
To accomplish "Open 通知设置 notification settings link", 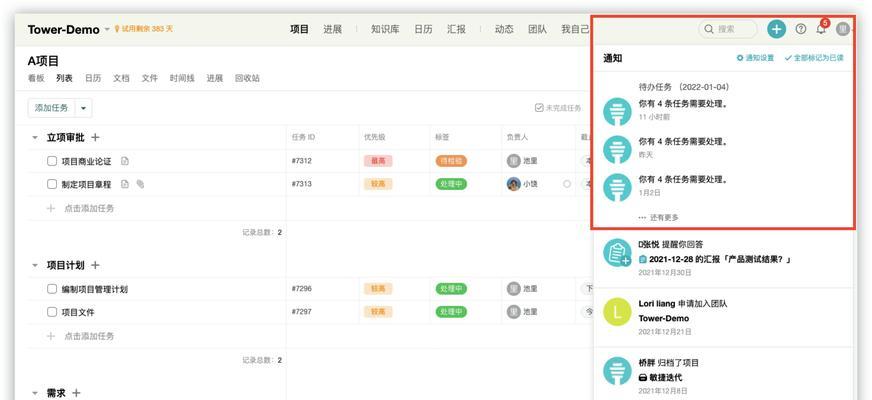I will click(755, 58).
